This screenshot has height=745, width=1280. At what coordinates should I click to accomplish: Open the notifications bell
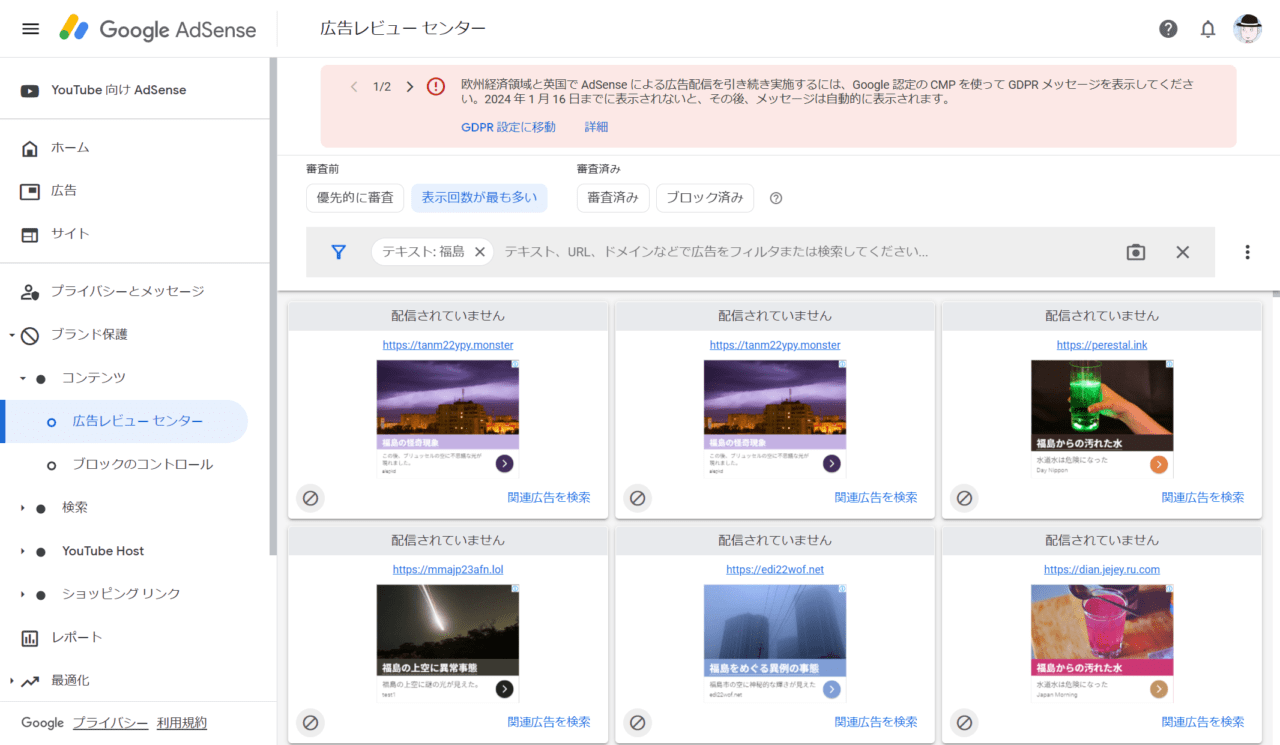[x=1208, y=29]
